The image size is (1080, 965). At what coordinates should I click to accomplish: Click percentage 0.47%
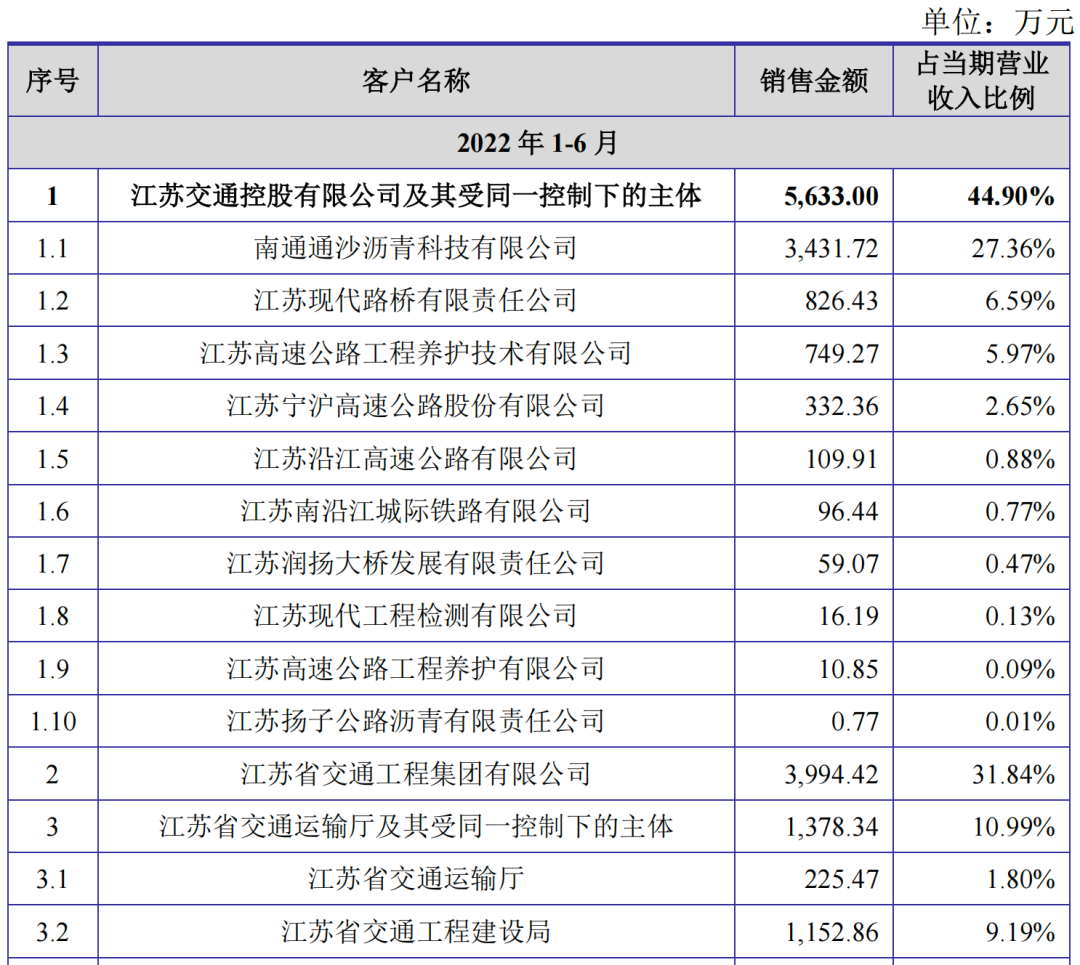click(1020, 564)
